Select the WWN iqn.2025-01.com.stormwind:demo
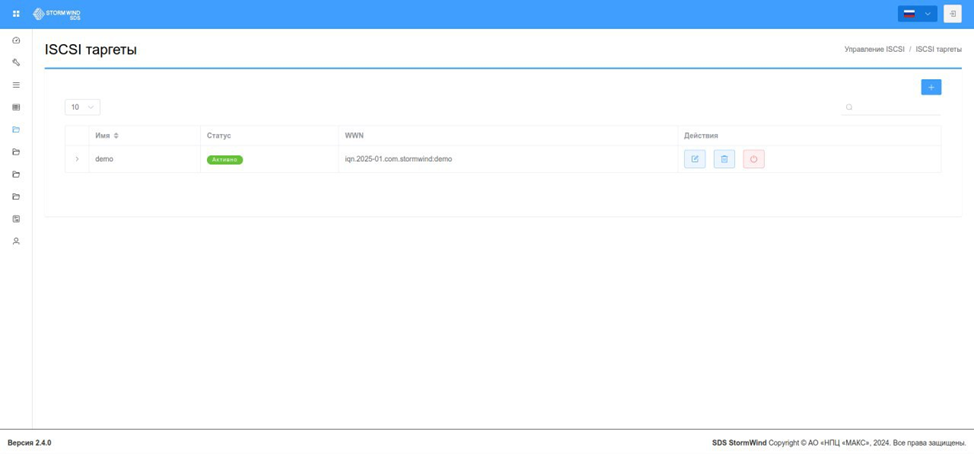Image resolution: width=974 pixels, height=454 pixels. (398, 159)
